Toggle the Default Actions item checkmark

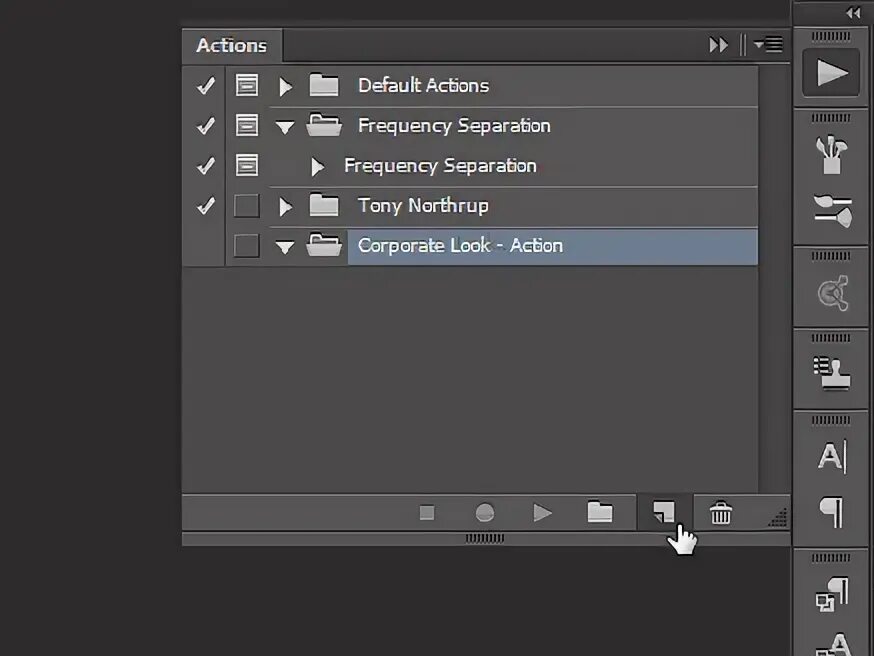coord(205,85)
